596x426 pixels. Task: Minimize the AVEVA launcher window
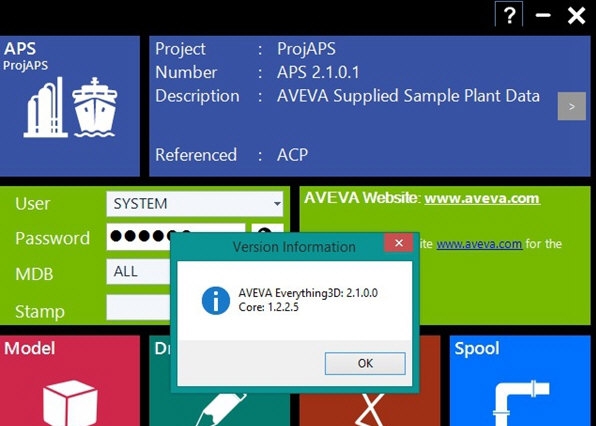[543, 15]
